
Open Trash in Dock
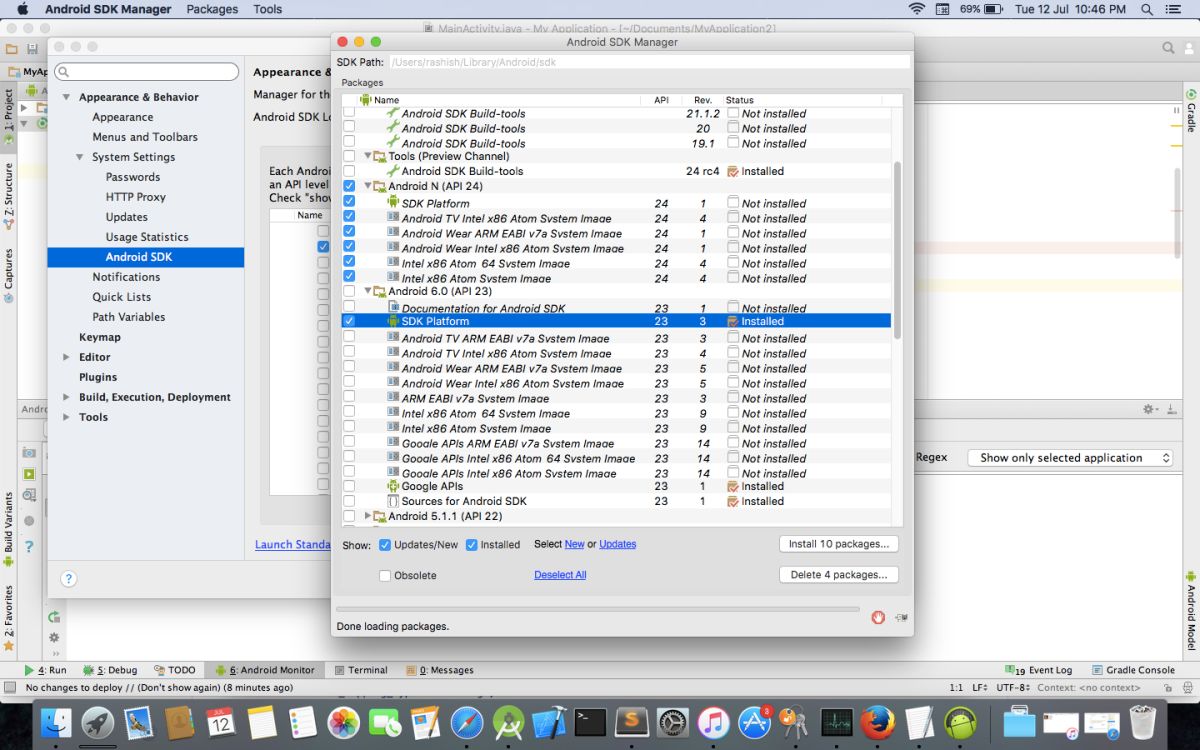point(1141,722)
